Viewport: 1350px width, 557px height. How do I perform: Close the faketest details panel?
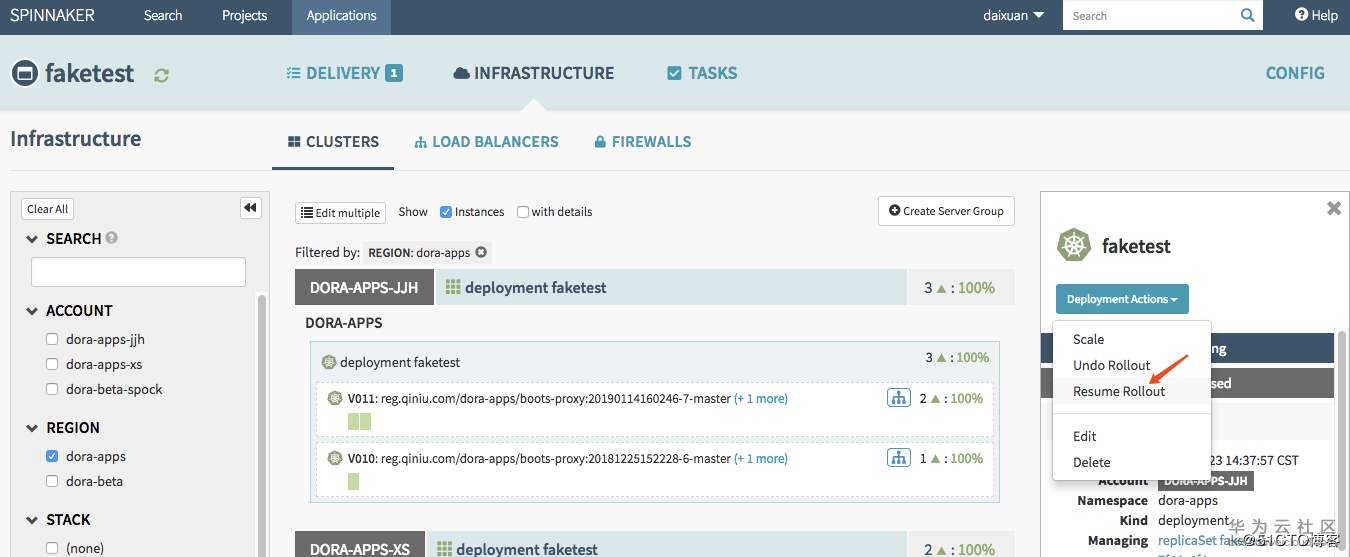click(1333, 208)
